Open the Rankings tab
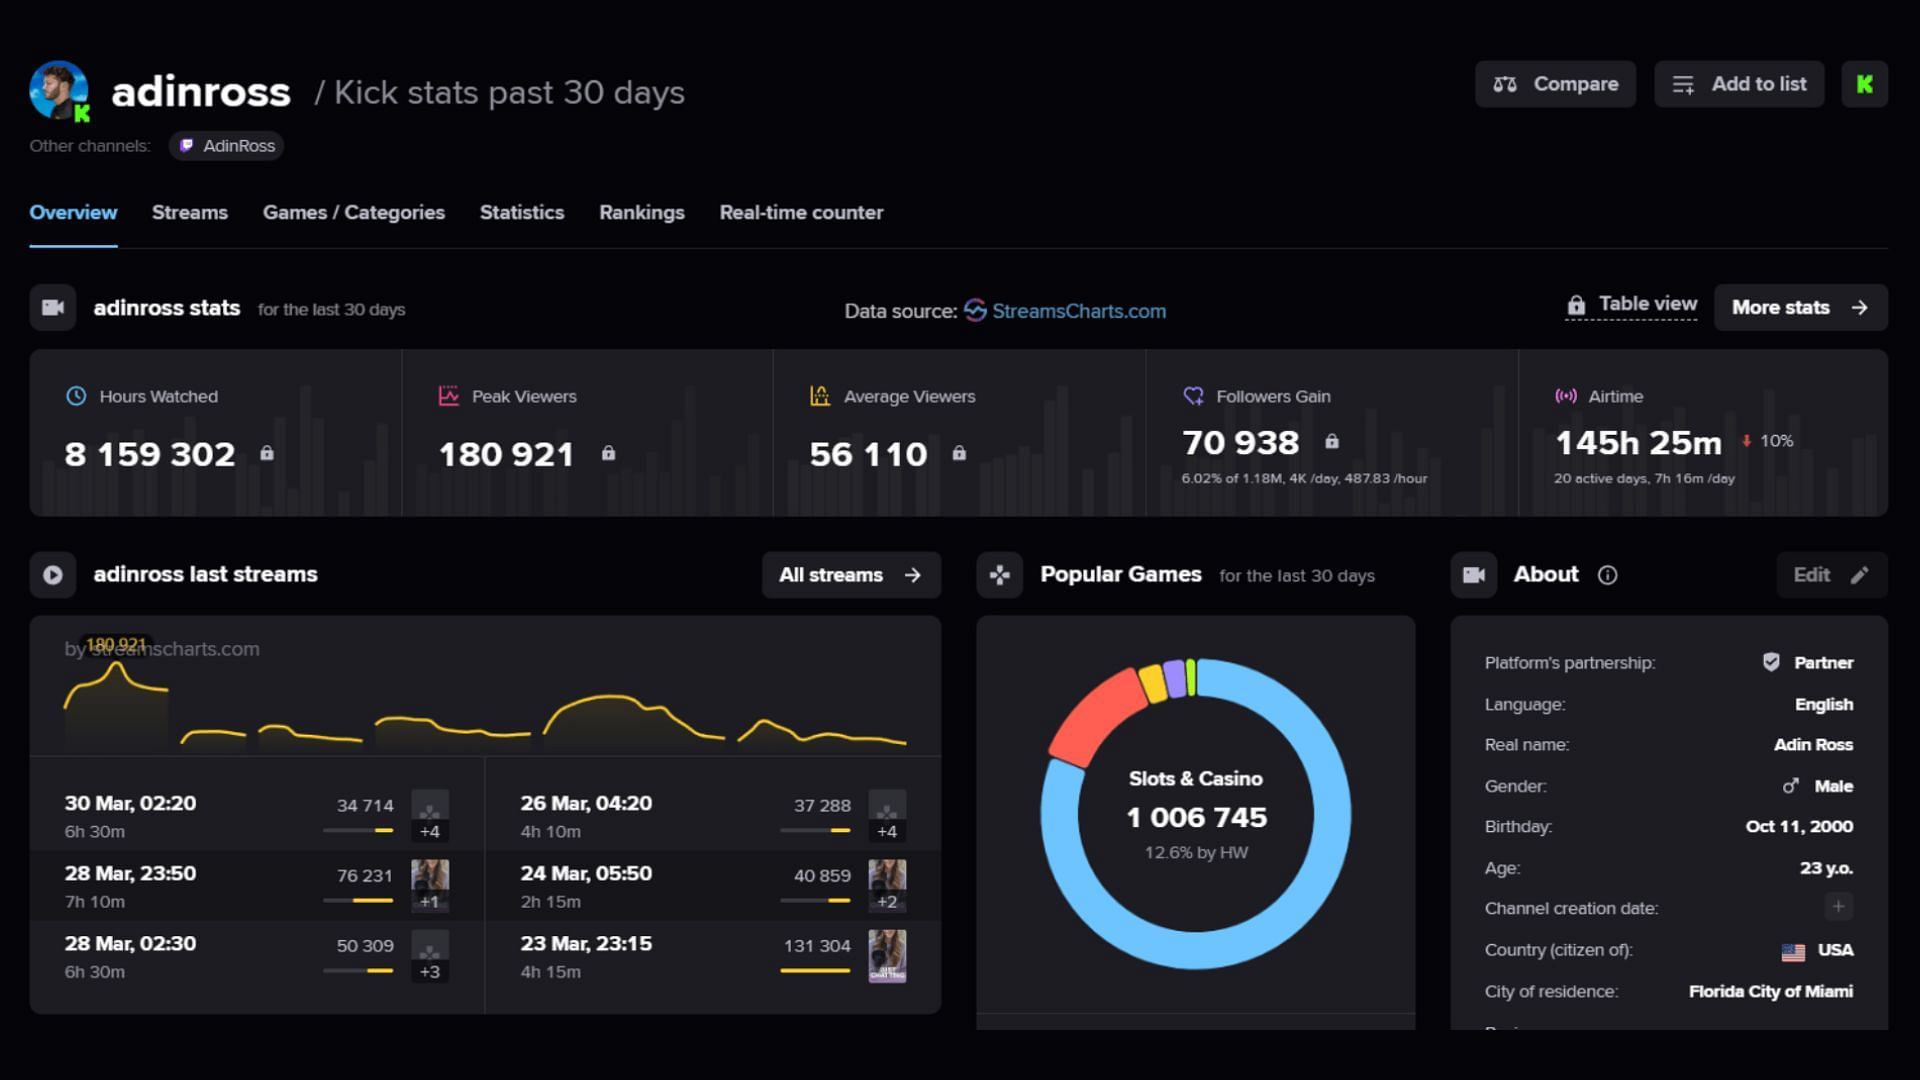 pos(642,213)
